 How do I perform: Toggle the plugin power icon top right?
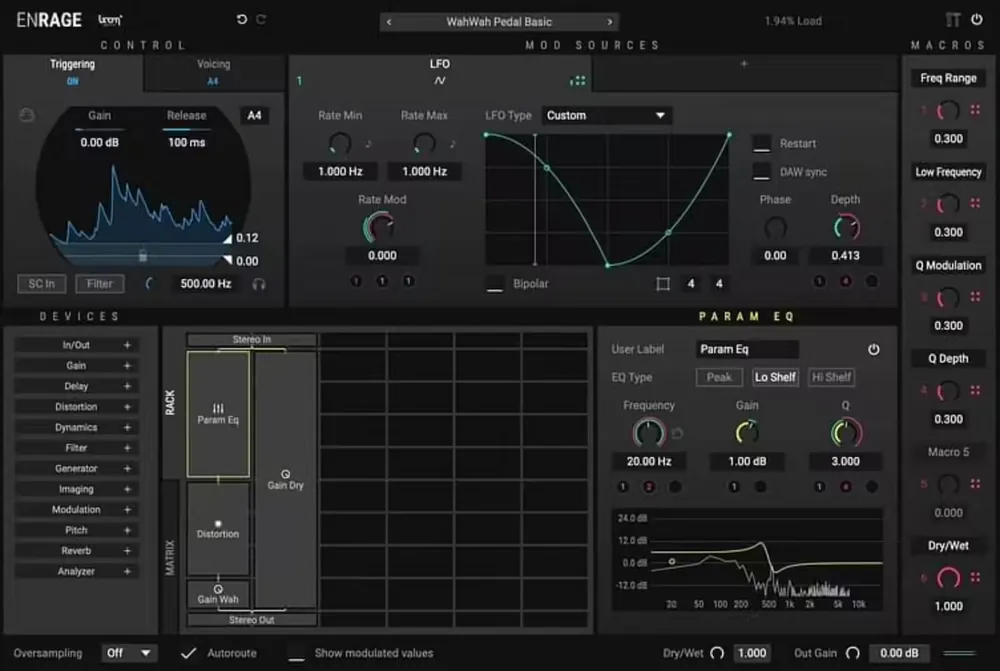[x=976, y=20]
